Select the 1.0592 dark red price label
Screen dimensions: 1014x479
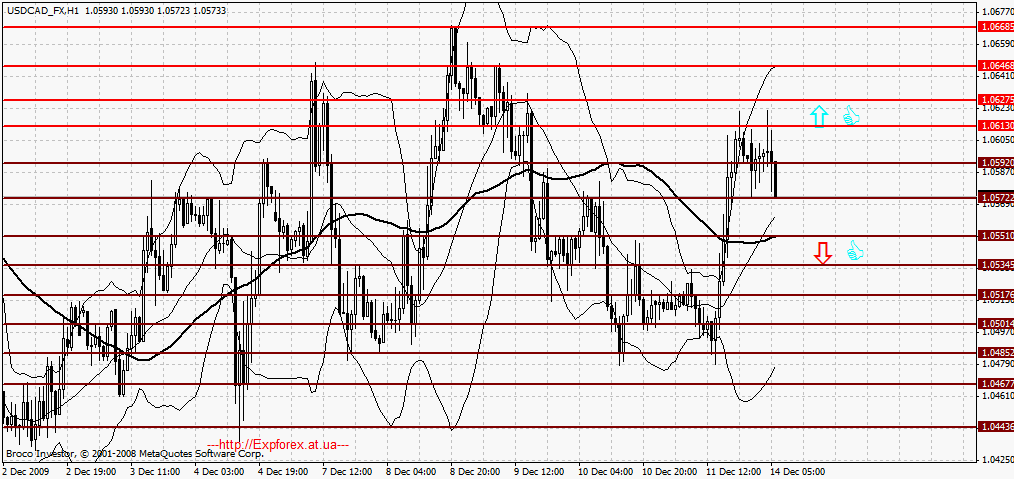click(997, 163)
